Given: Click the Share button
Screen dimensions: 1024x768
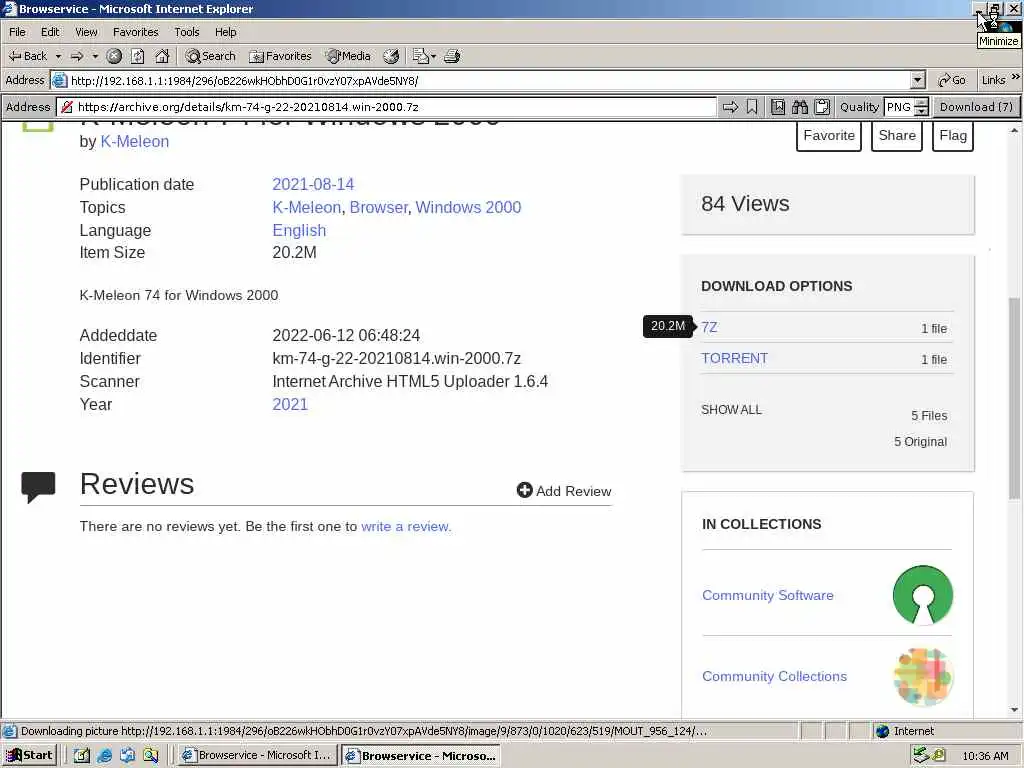Looking at the screenshot, I should pyautogui.click(x=897, y=136).
